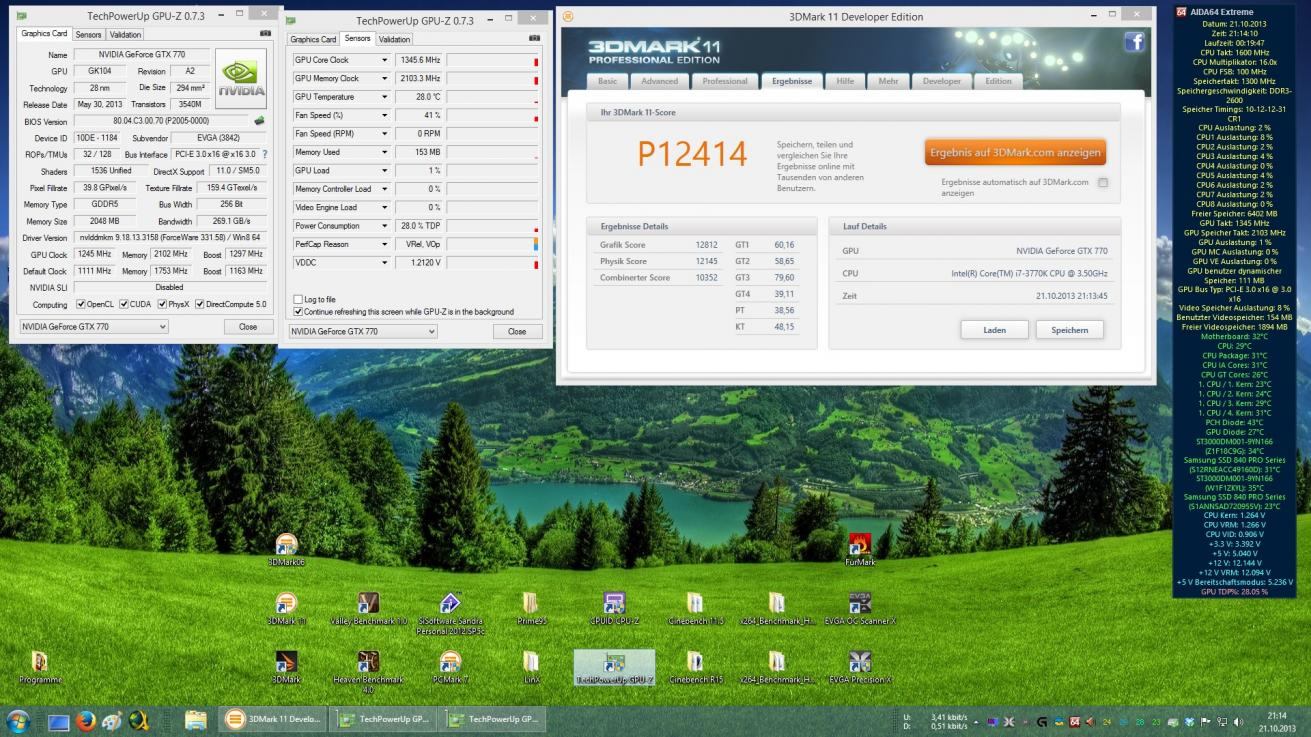Launch the EVGA Precision X shortcut

860,668
